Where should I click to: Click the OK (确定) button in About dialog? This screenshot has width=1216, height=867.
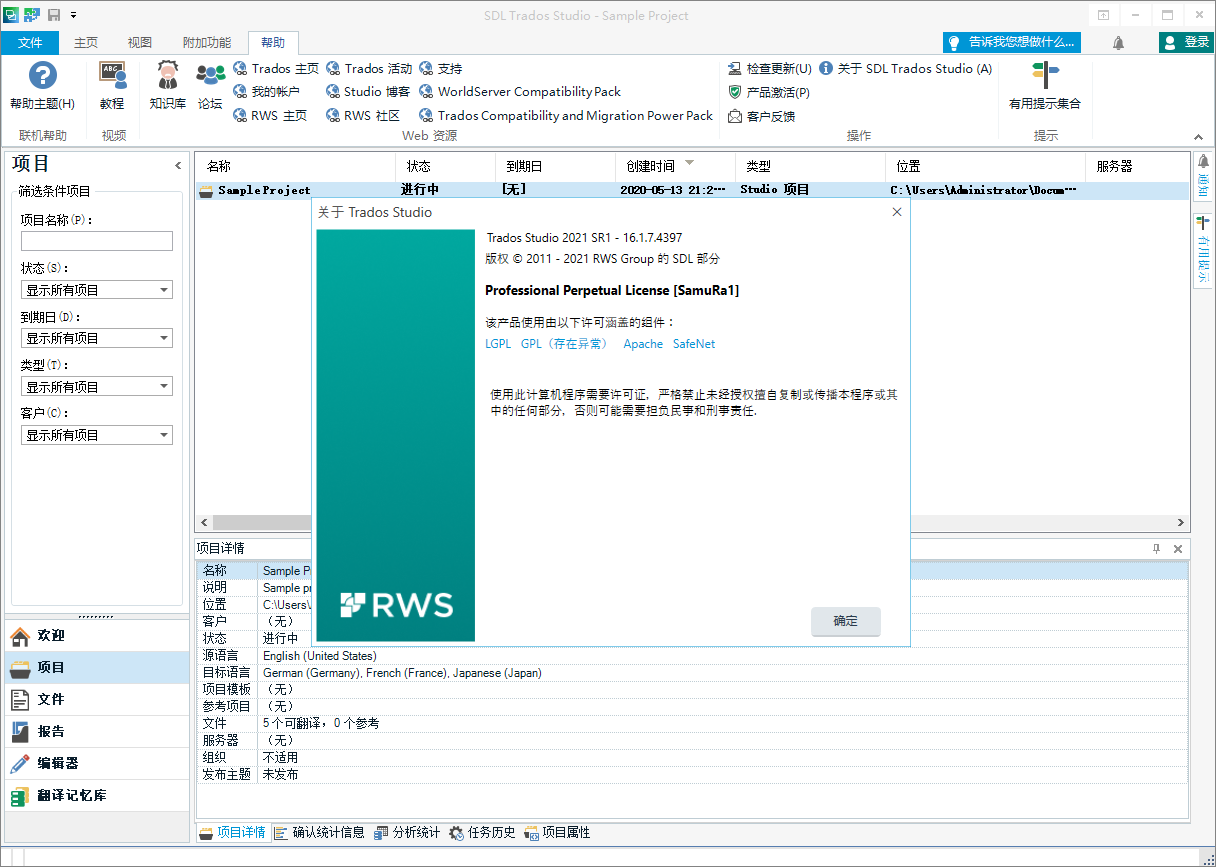pos(845,621)
